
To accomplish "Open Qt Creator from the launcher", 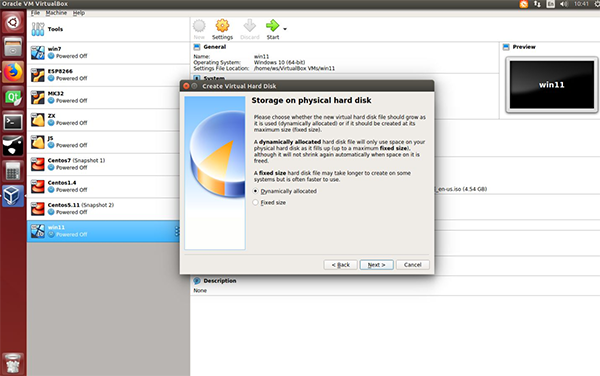I will [x=13, y=97].
